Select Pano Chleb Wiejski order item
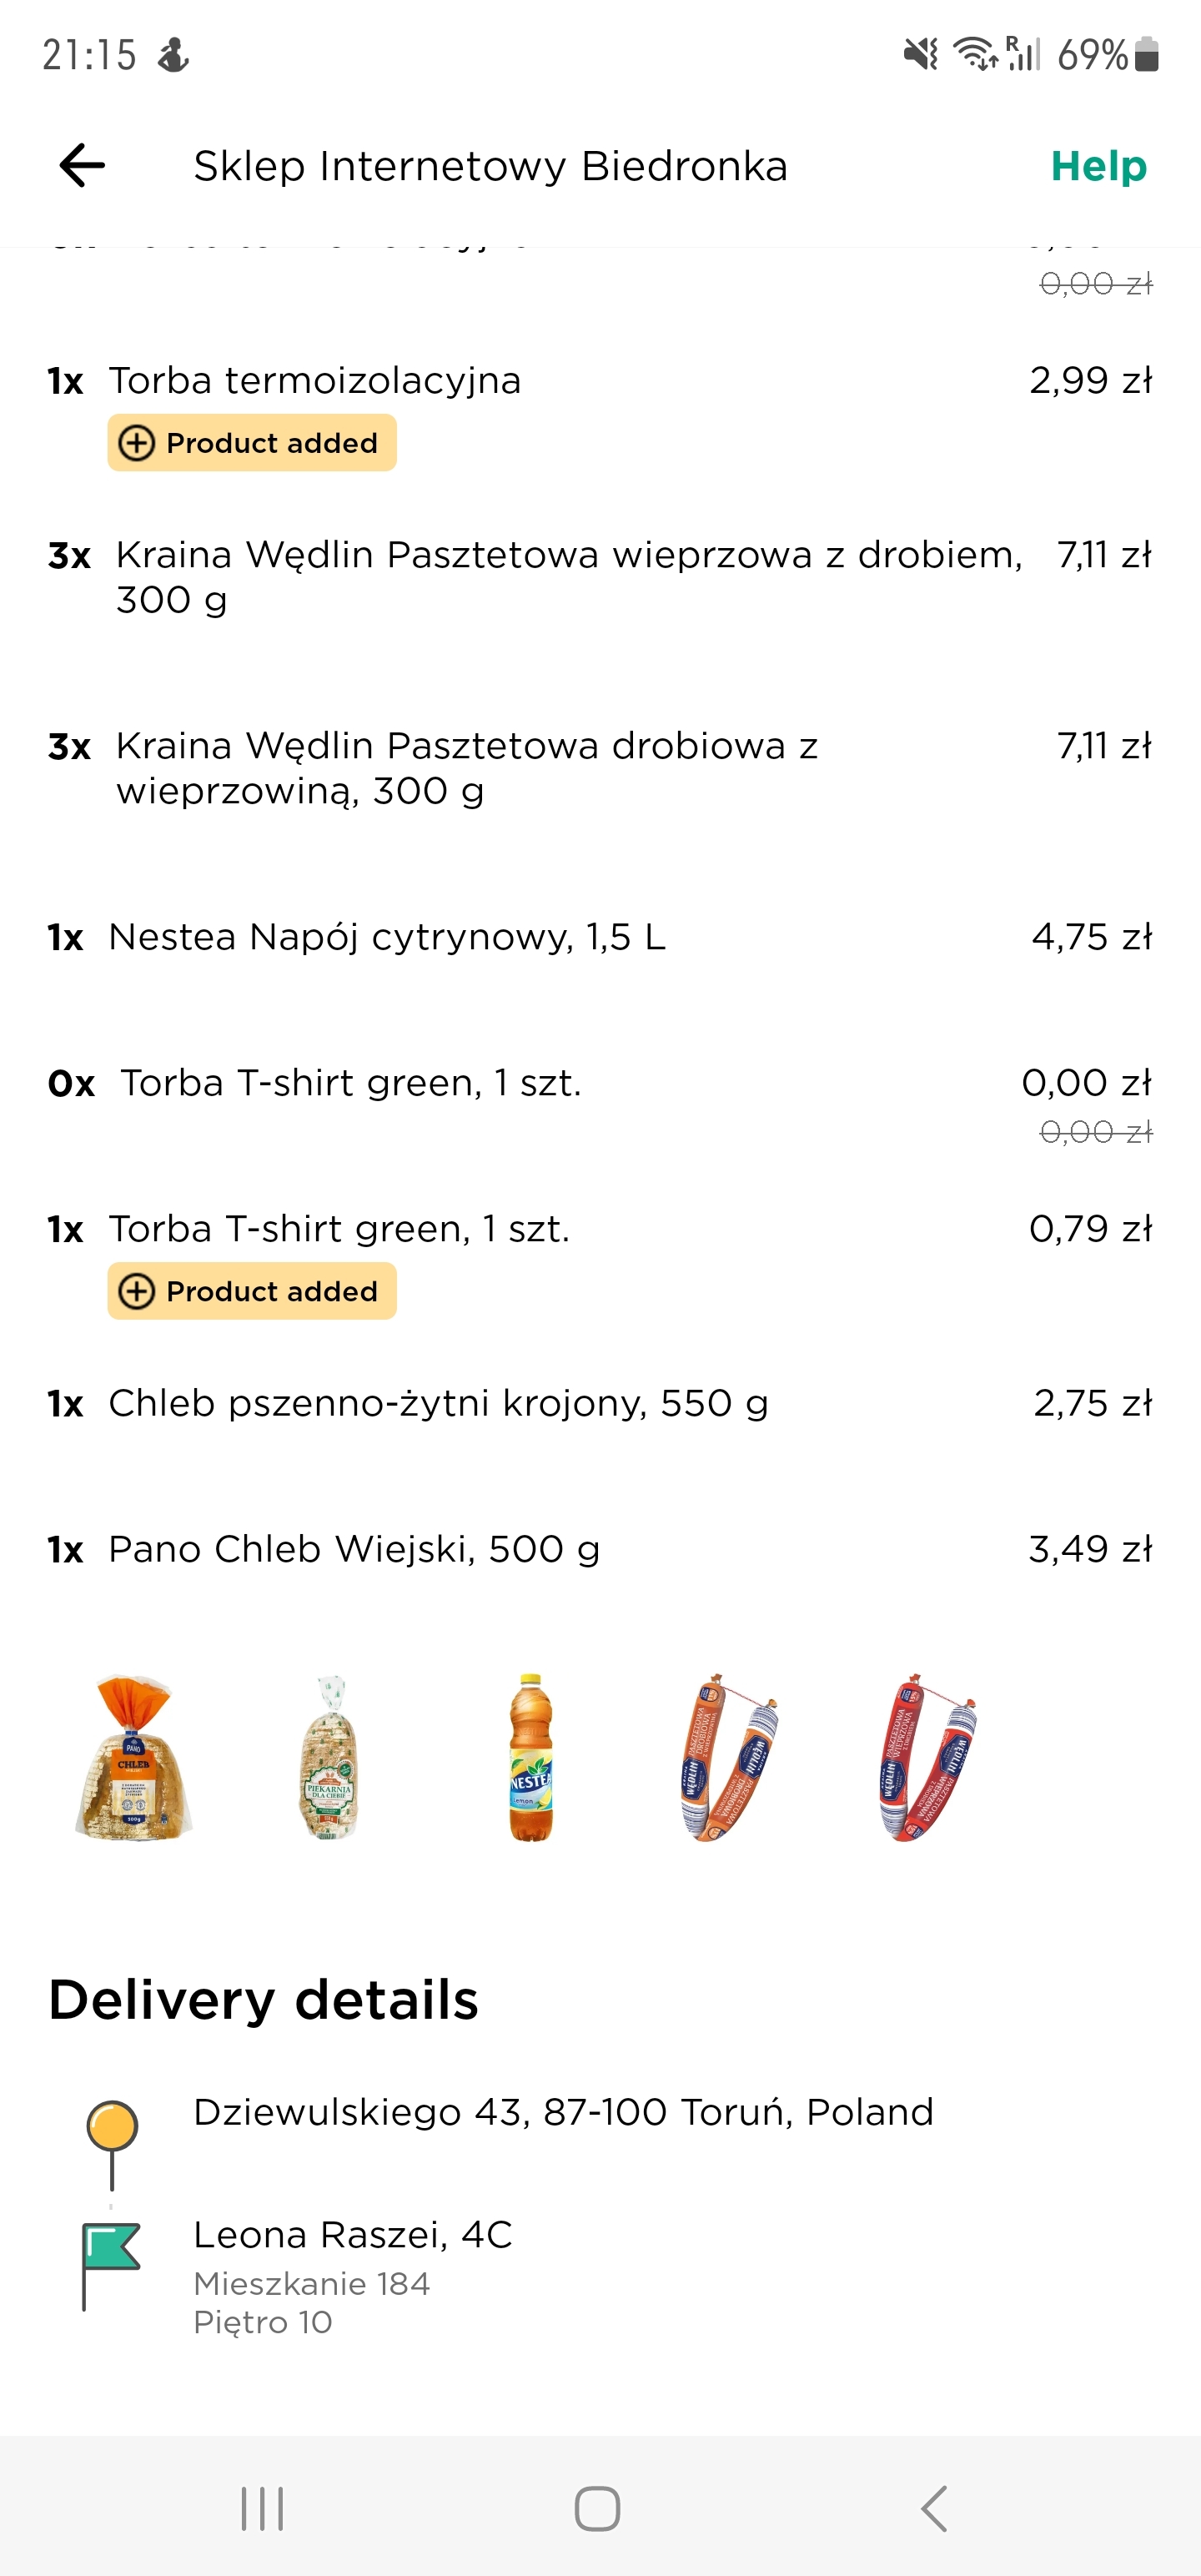This screenshot has height=2576, width=1201. [354, 1549]
